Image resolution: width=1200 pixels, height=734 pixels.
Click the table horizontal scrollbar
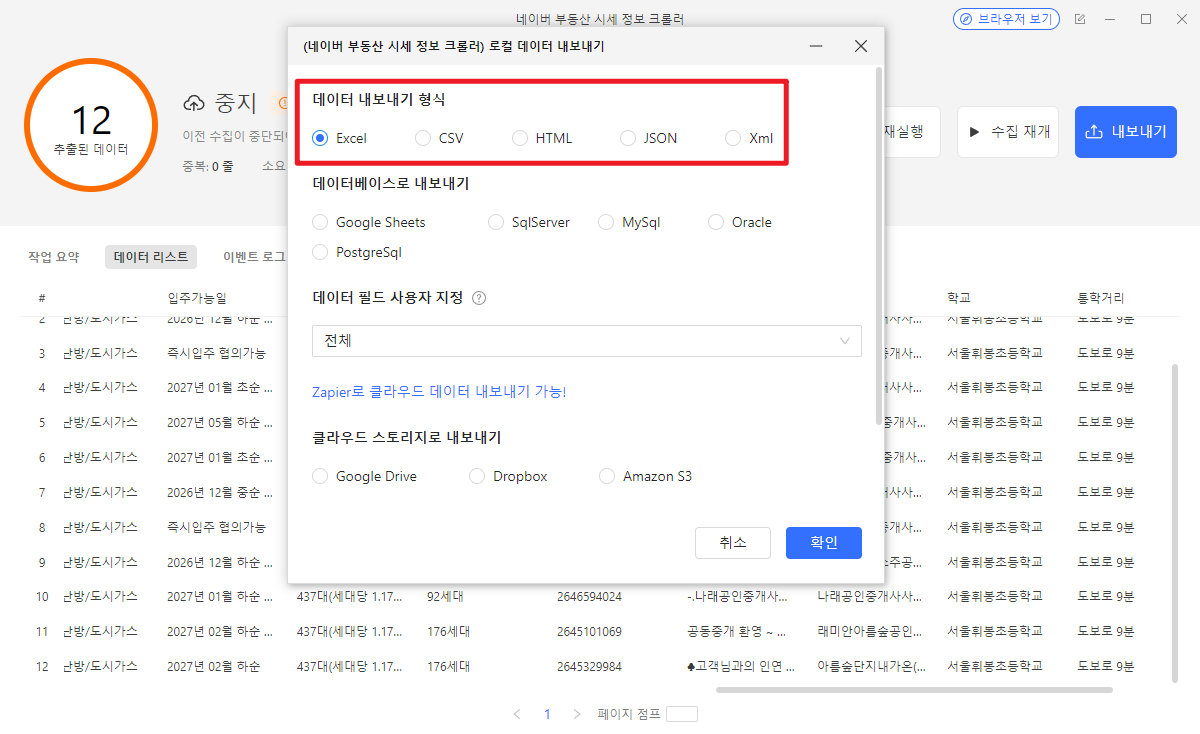coord(914,689)
